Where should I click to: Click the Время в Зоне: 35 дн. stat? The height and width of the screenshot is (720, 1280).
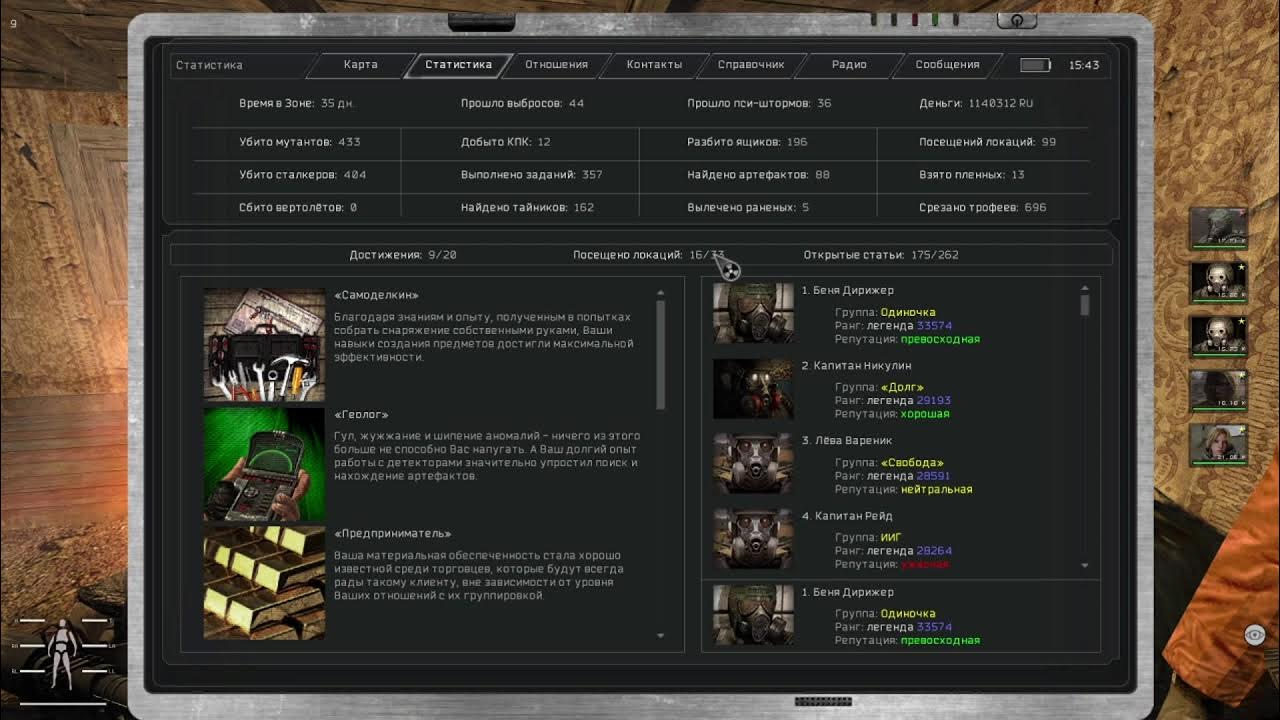tap(296, 103)
